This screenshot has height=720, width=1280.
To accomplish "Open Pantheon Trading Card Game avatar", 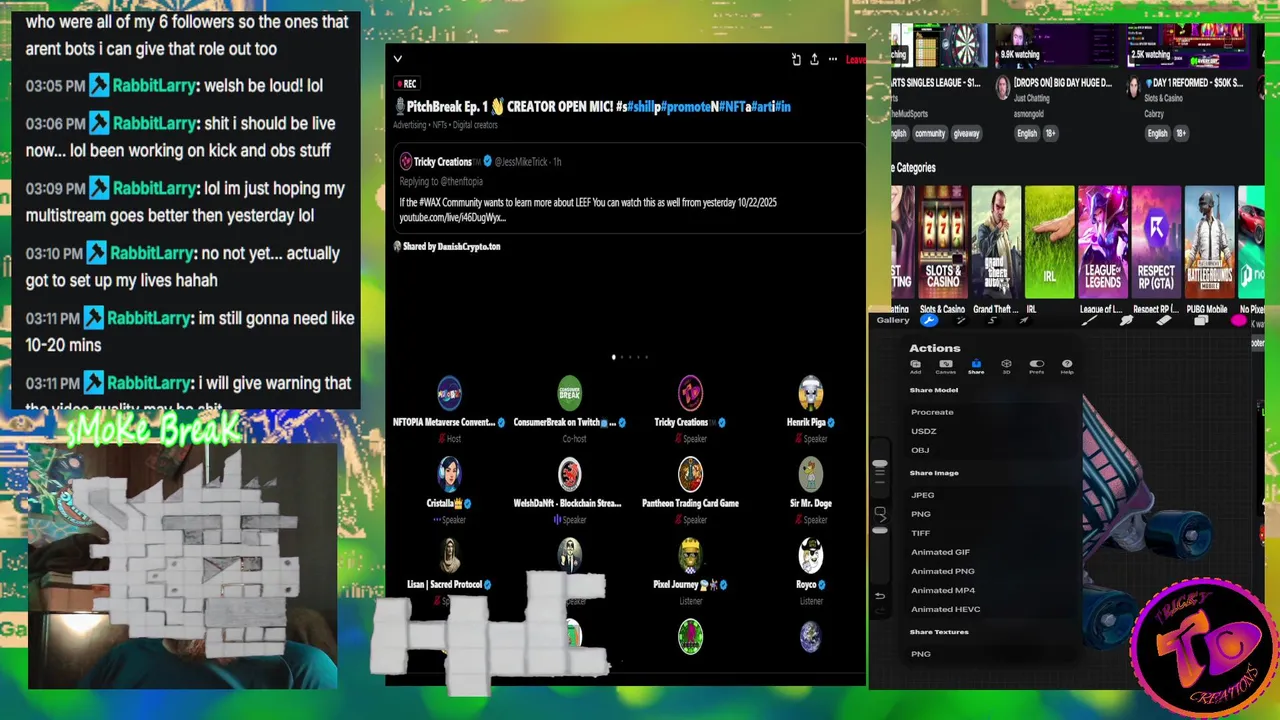I will click(690, 475).
